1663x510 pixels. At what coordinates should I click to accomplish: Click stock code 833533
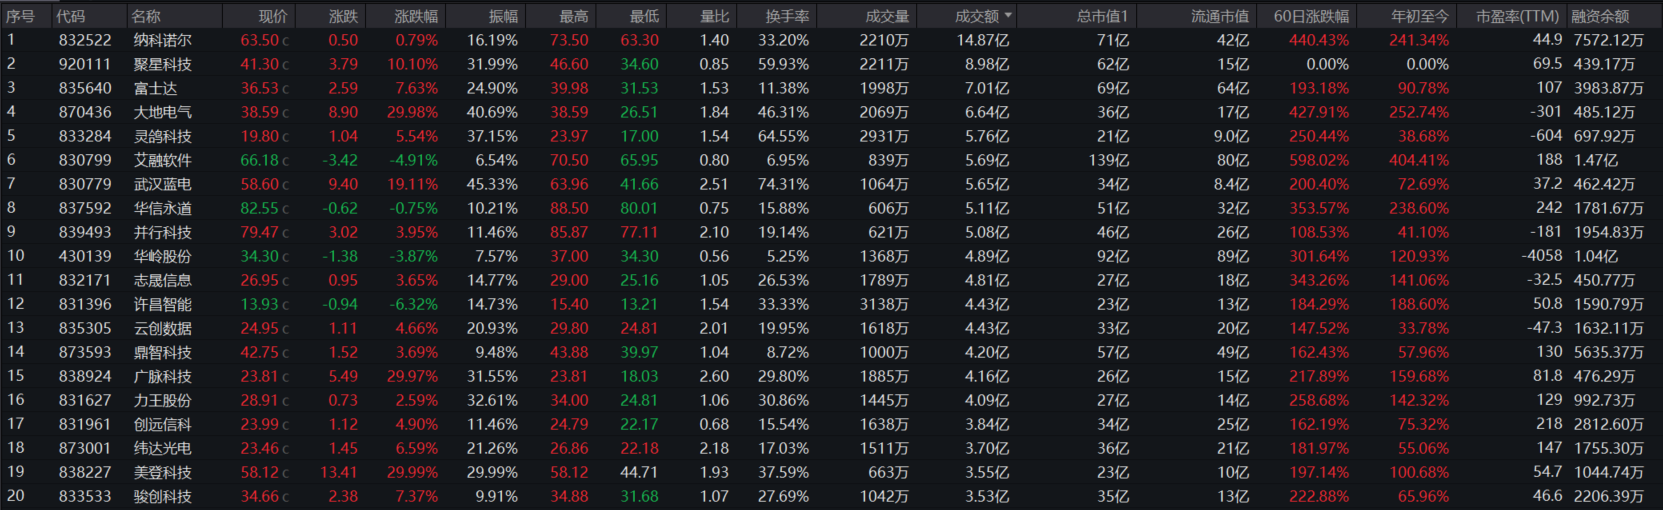(x=85, y=496)
